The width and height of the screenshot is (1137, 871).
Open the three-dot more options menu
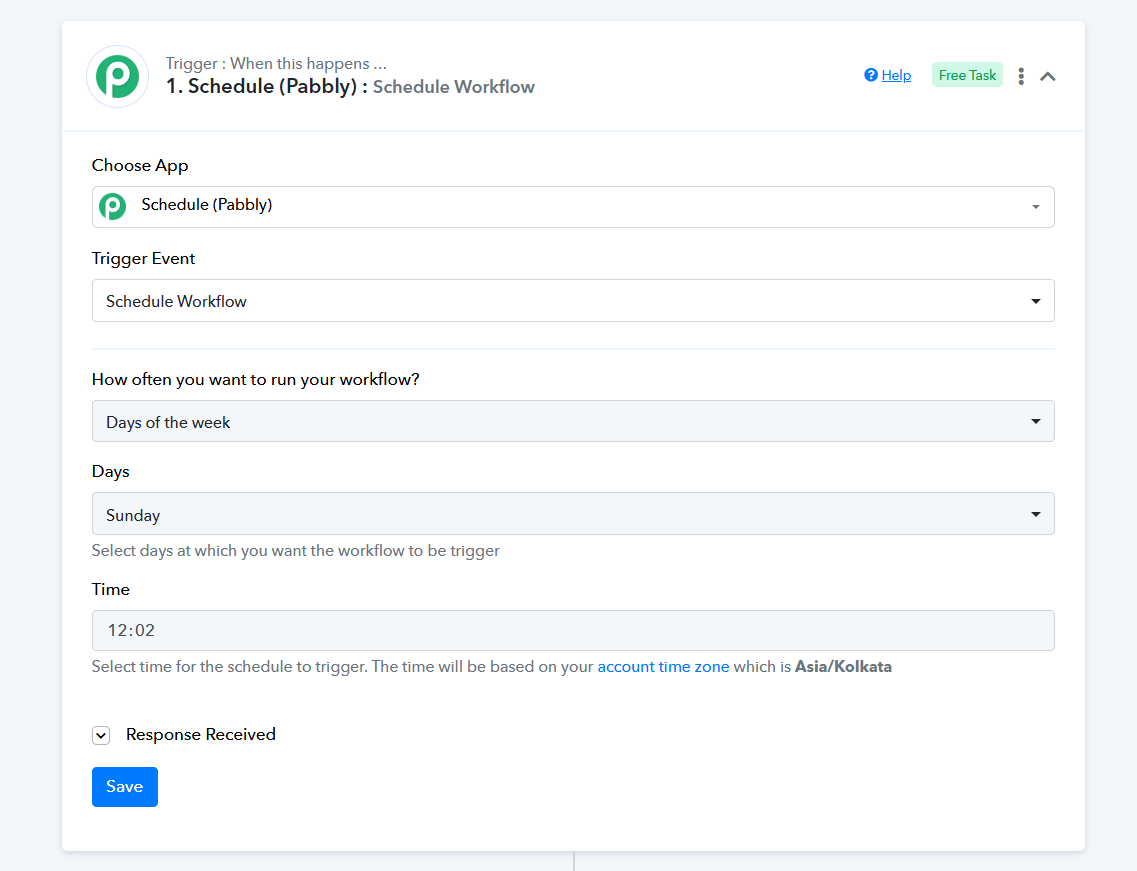click(x=1021, y=76)
